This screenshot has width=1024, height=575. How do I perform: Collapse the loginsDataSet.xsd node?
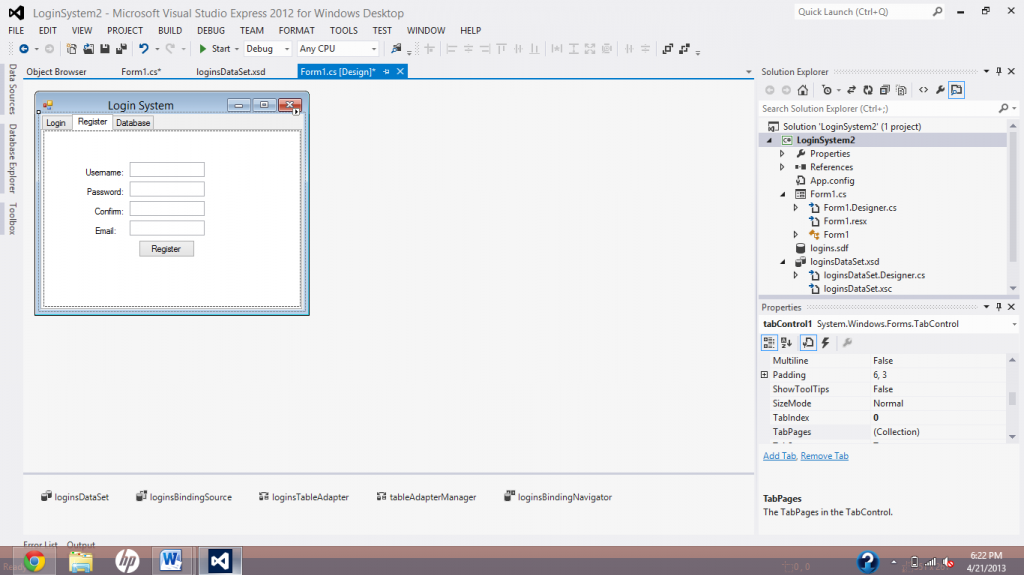click(782, 262)
